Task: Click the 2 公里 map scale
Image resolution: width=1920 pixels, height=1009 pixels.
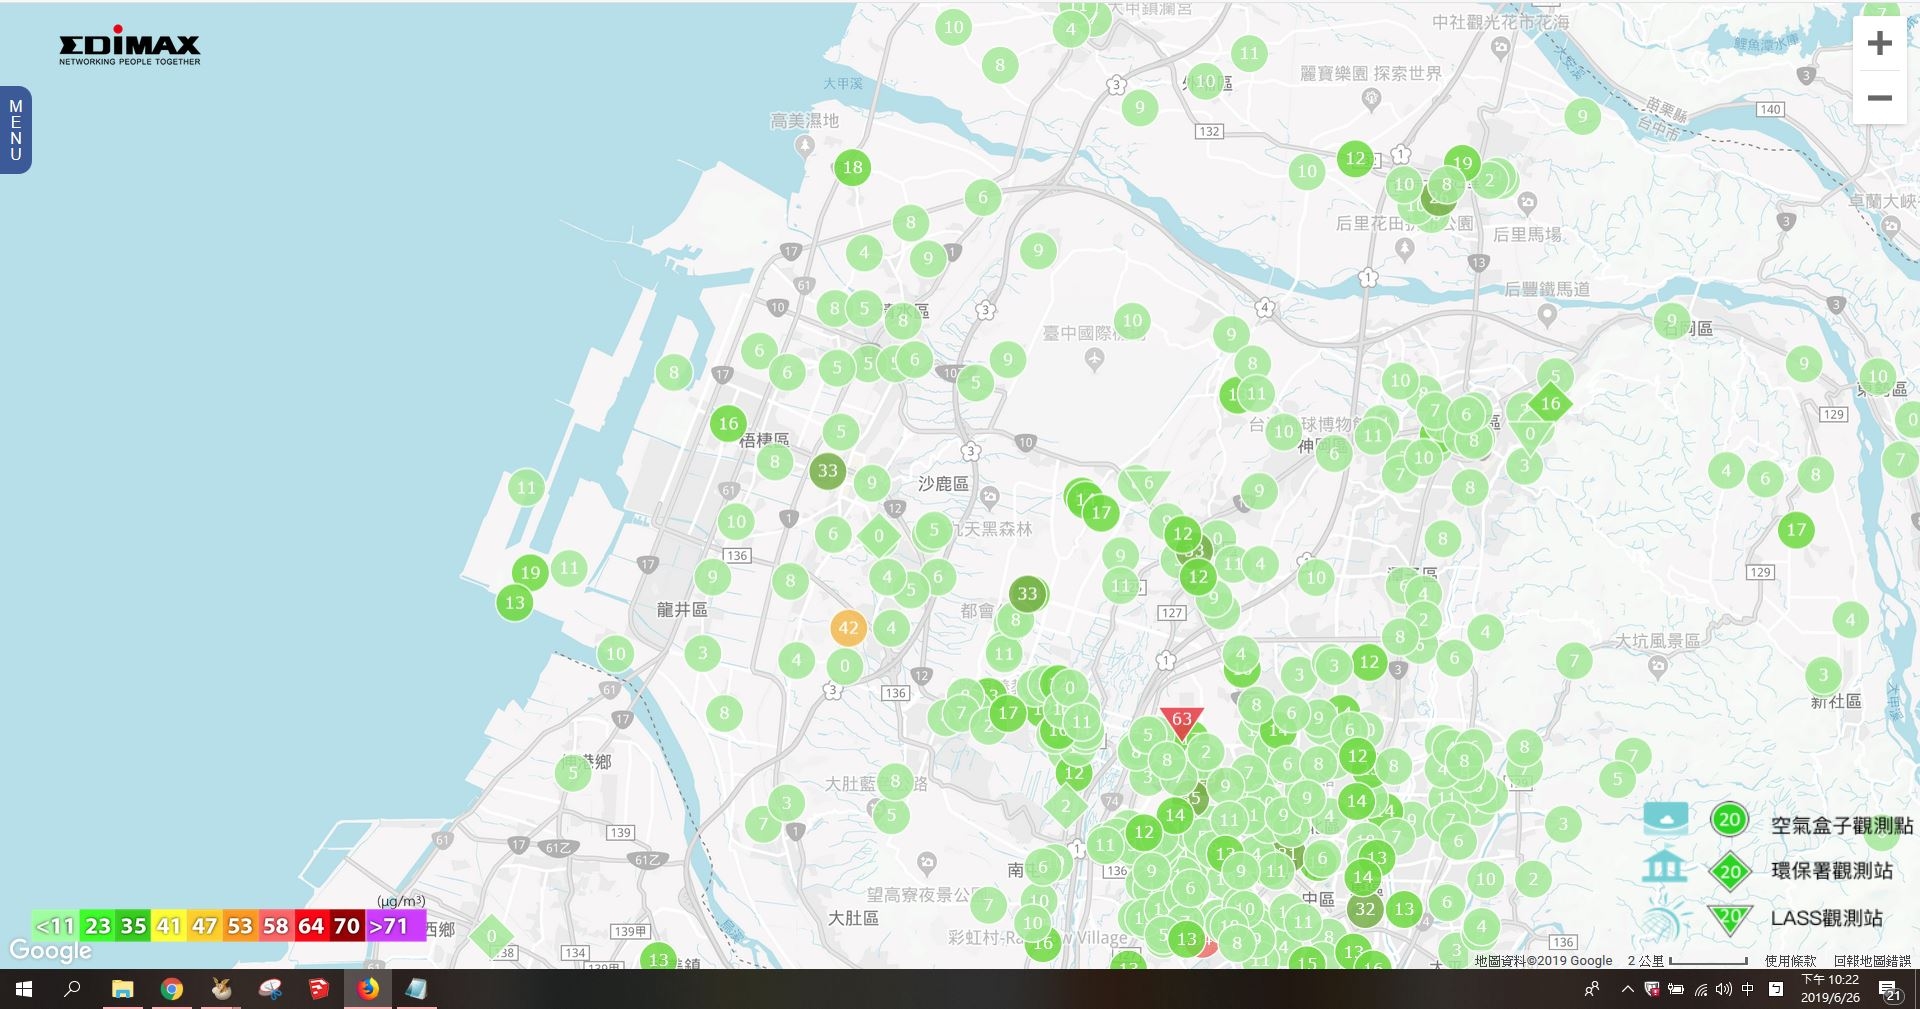Action: coord(1687,960)
